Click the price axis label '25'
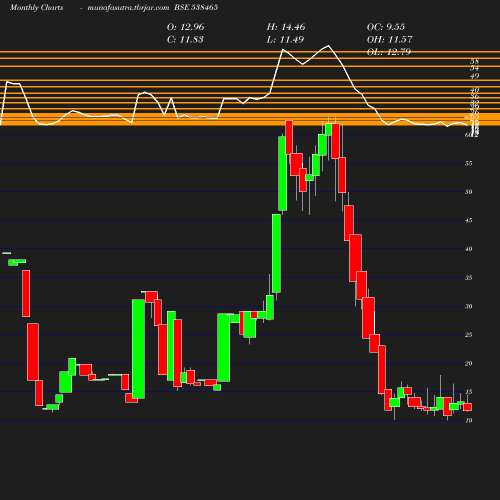This screenshot has width=500, height=500. (x=468, y=335)
